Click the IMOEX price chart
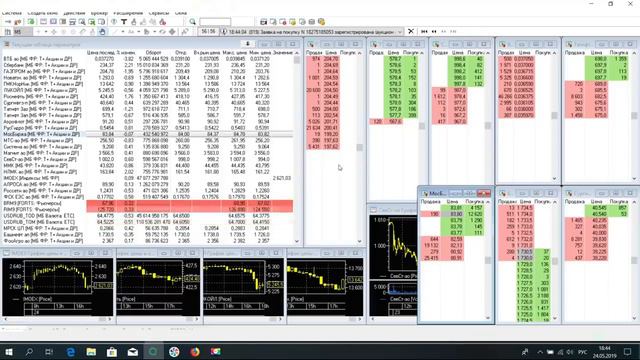 point(58,287)
